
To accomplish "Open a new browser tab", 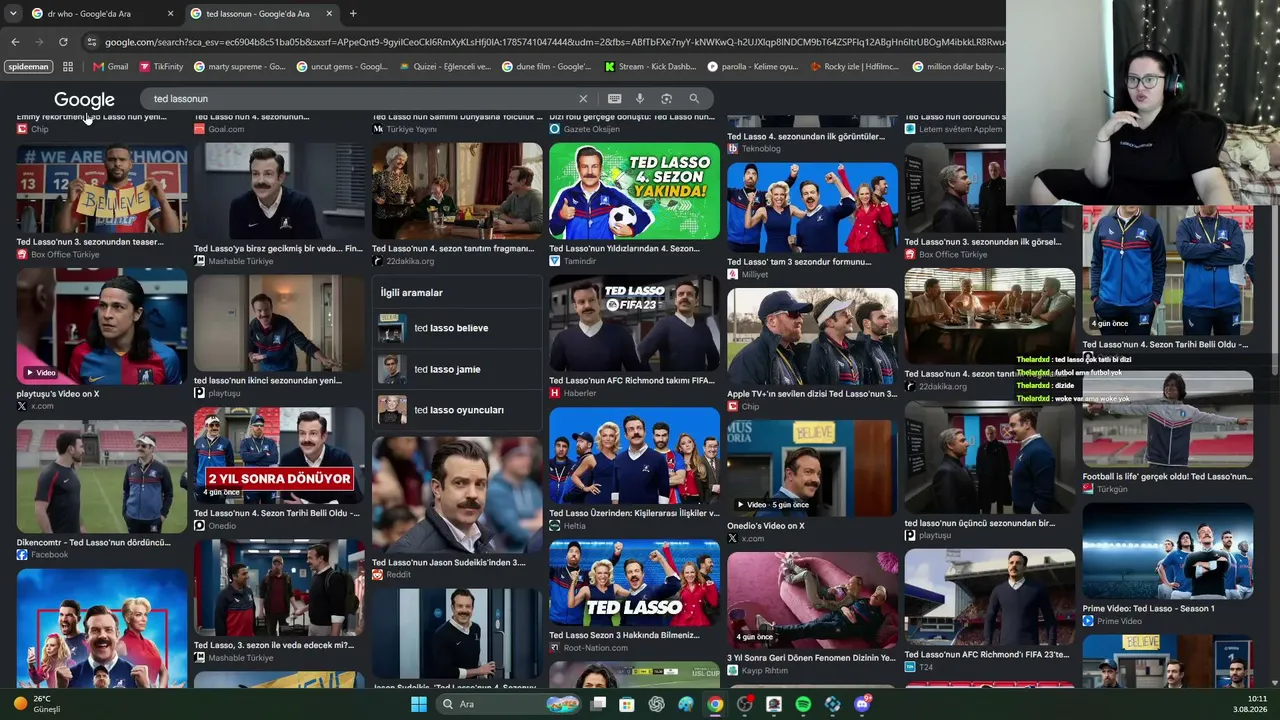I will pos(353,14).
